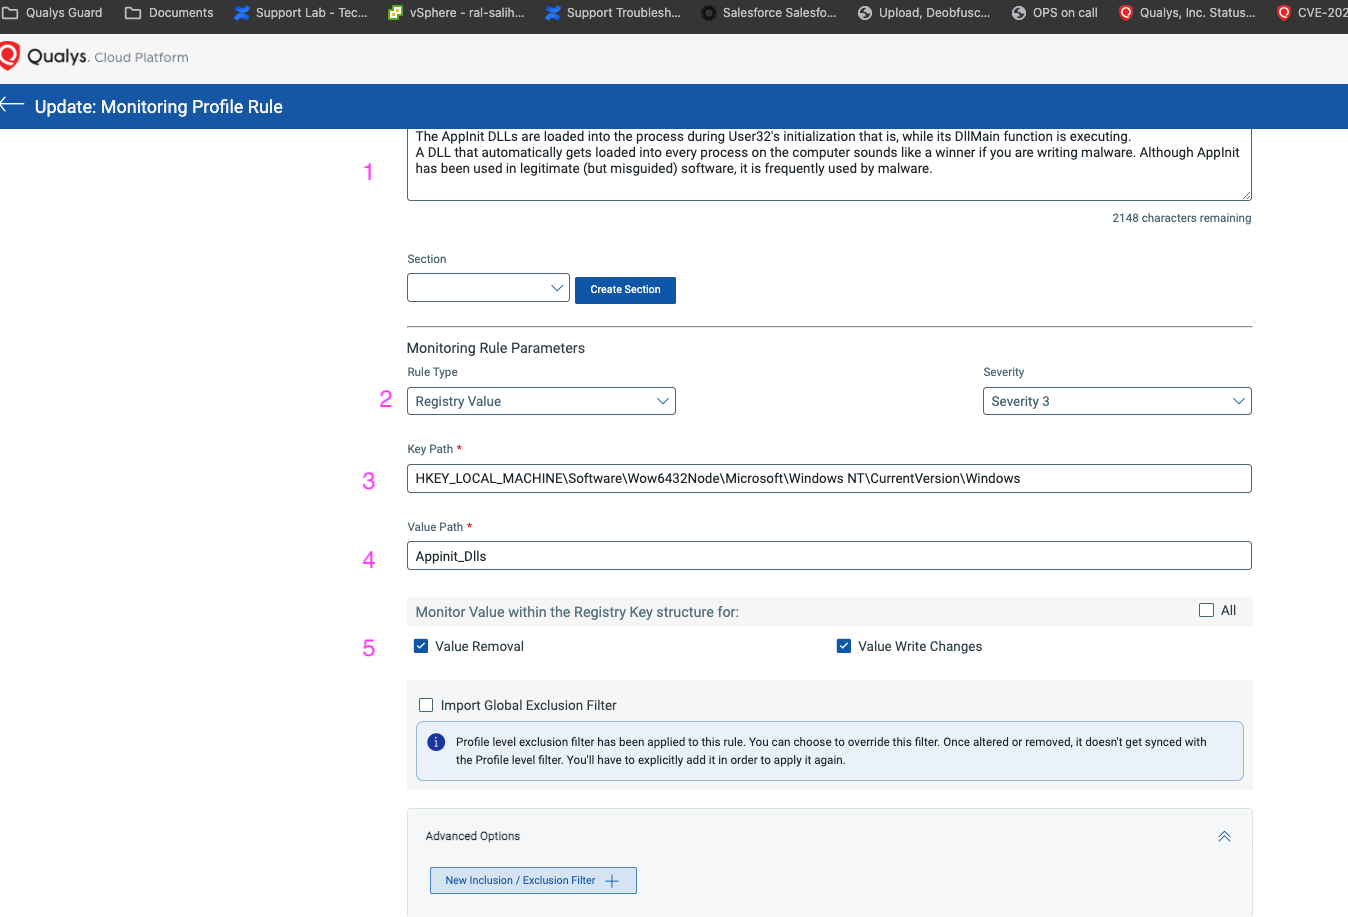Click the Qualys logo in the header
Image resolution: width=1348 pixels, height=917 pixels.
click(12, 56)
